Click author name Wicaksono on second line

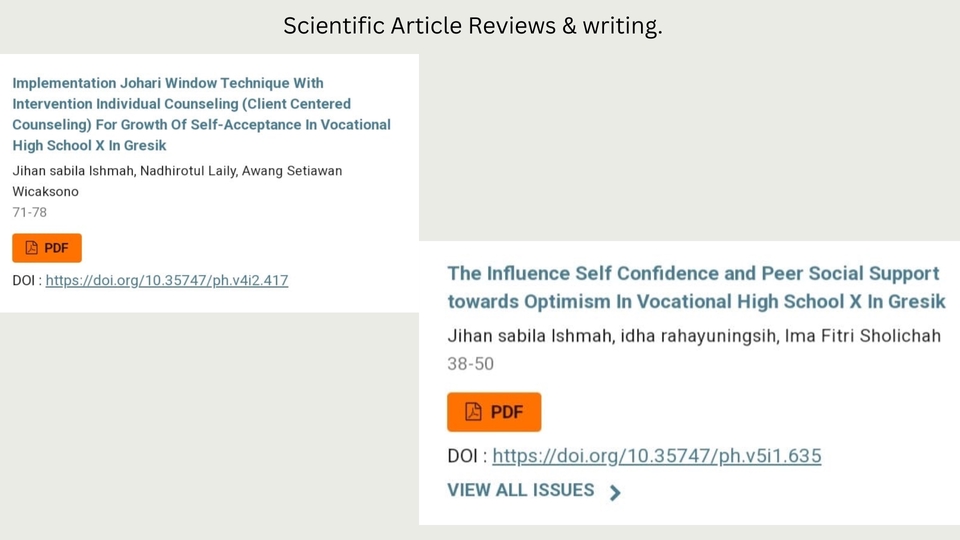(45, 192)
